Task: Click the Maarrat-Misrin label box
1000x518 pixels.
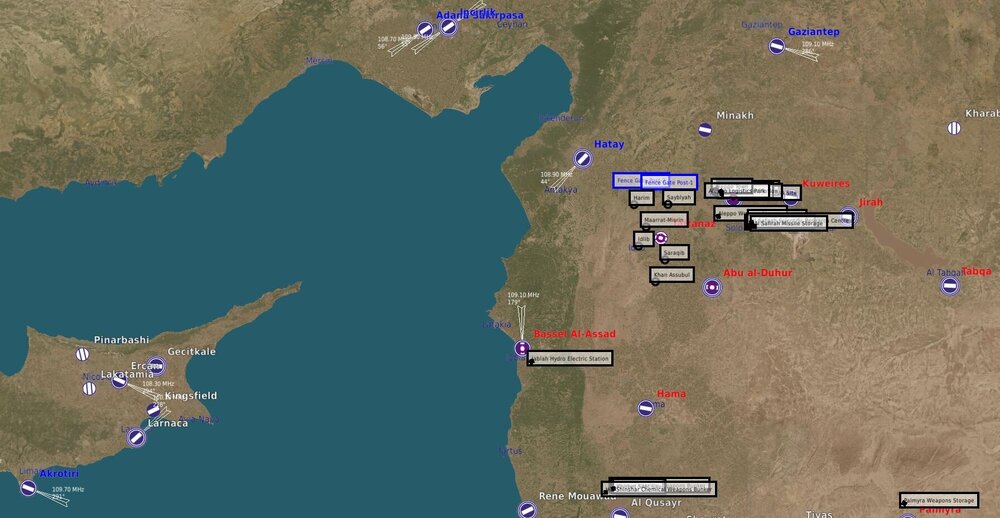Action: [x=664, y=219]
